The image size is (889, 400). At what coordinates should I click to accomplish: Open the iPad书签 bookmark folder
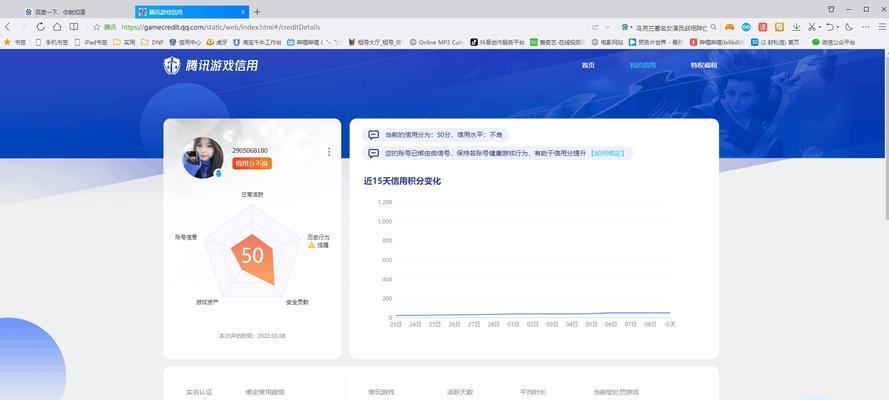click(x=91, y=42)
